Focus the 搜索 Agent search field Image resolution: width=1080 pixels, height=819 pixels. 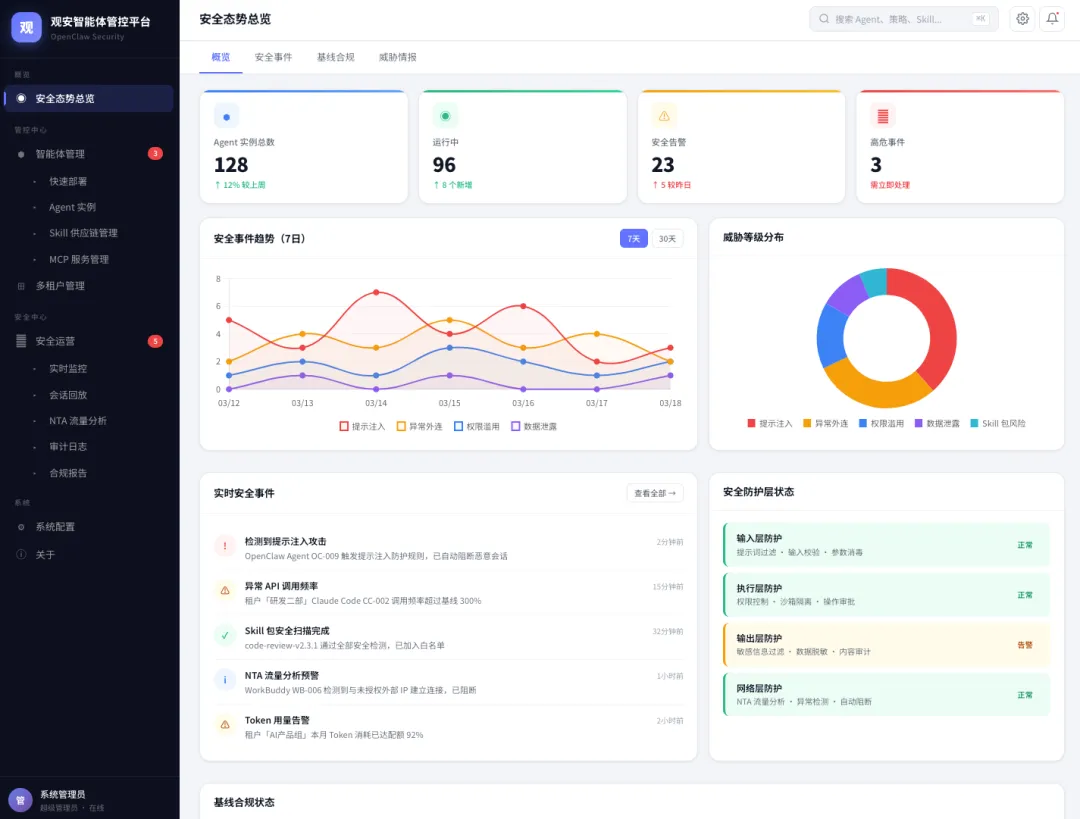pyautogui.click(x=904, y=19)
